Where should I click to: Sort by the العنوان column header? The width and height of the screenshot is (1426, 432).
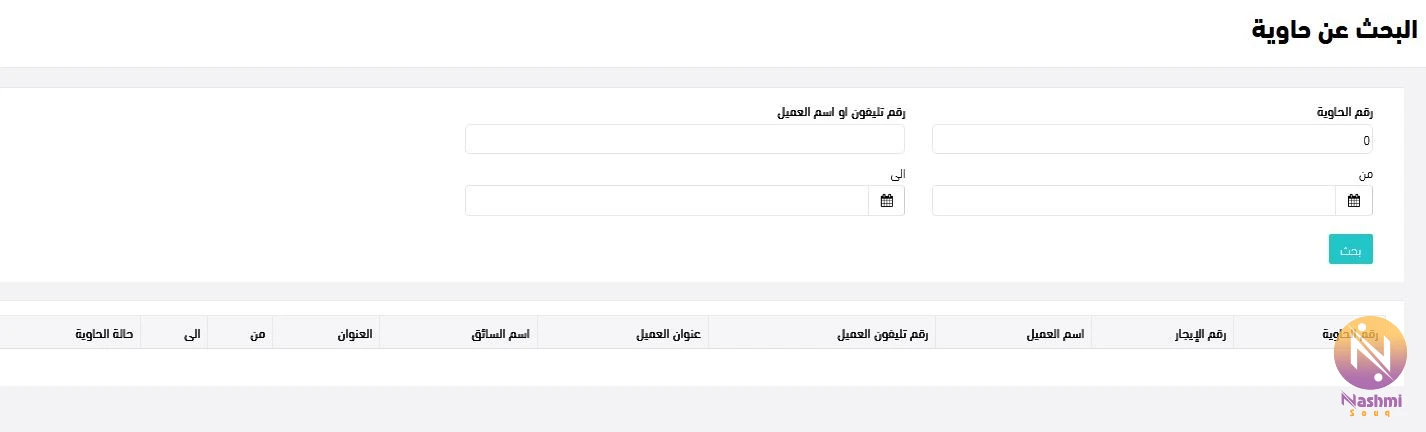[x=325, y=333]
